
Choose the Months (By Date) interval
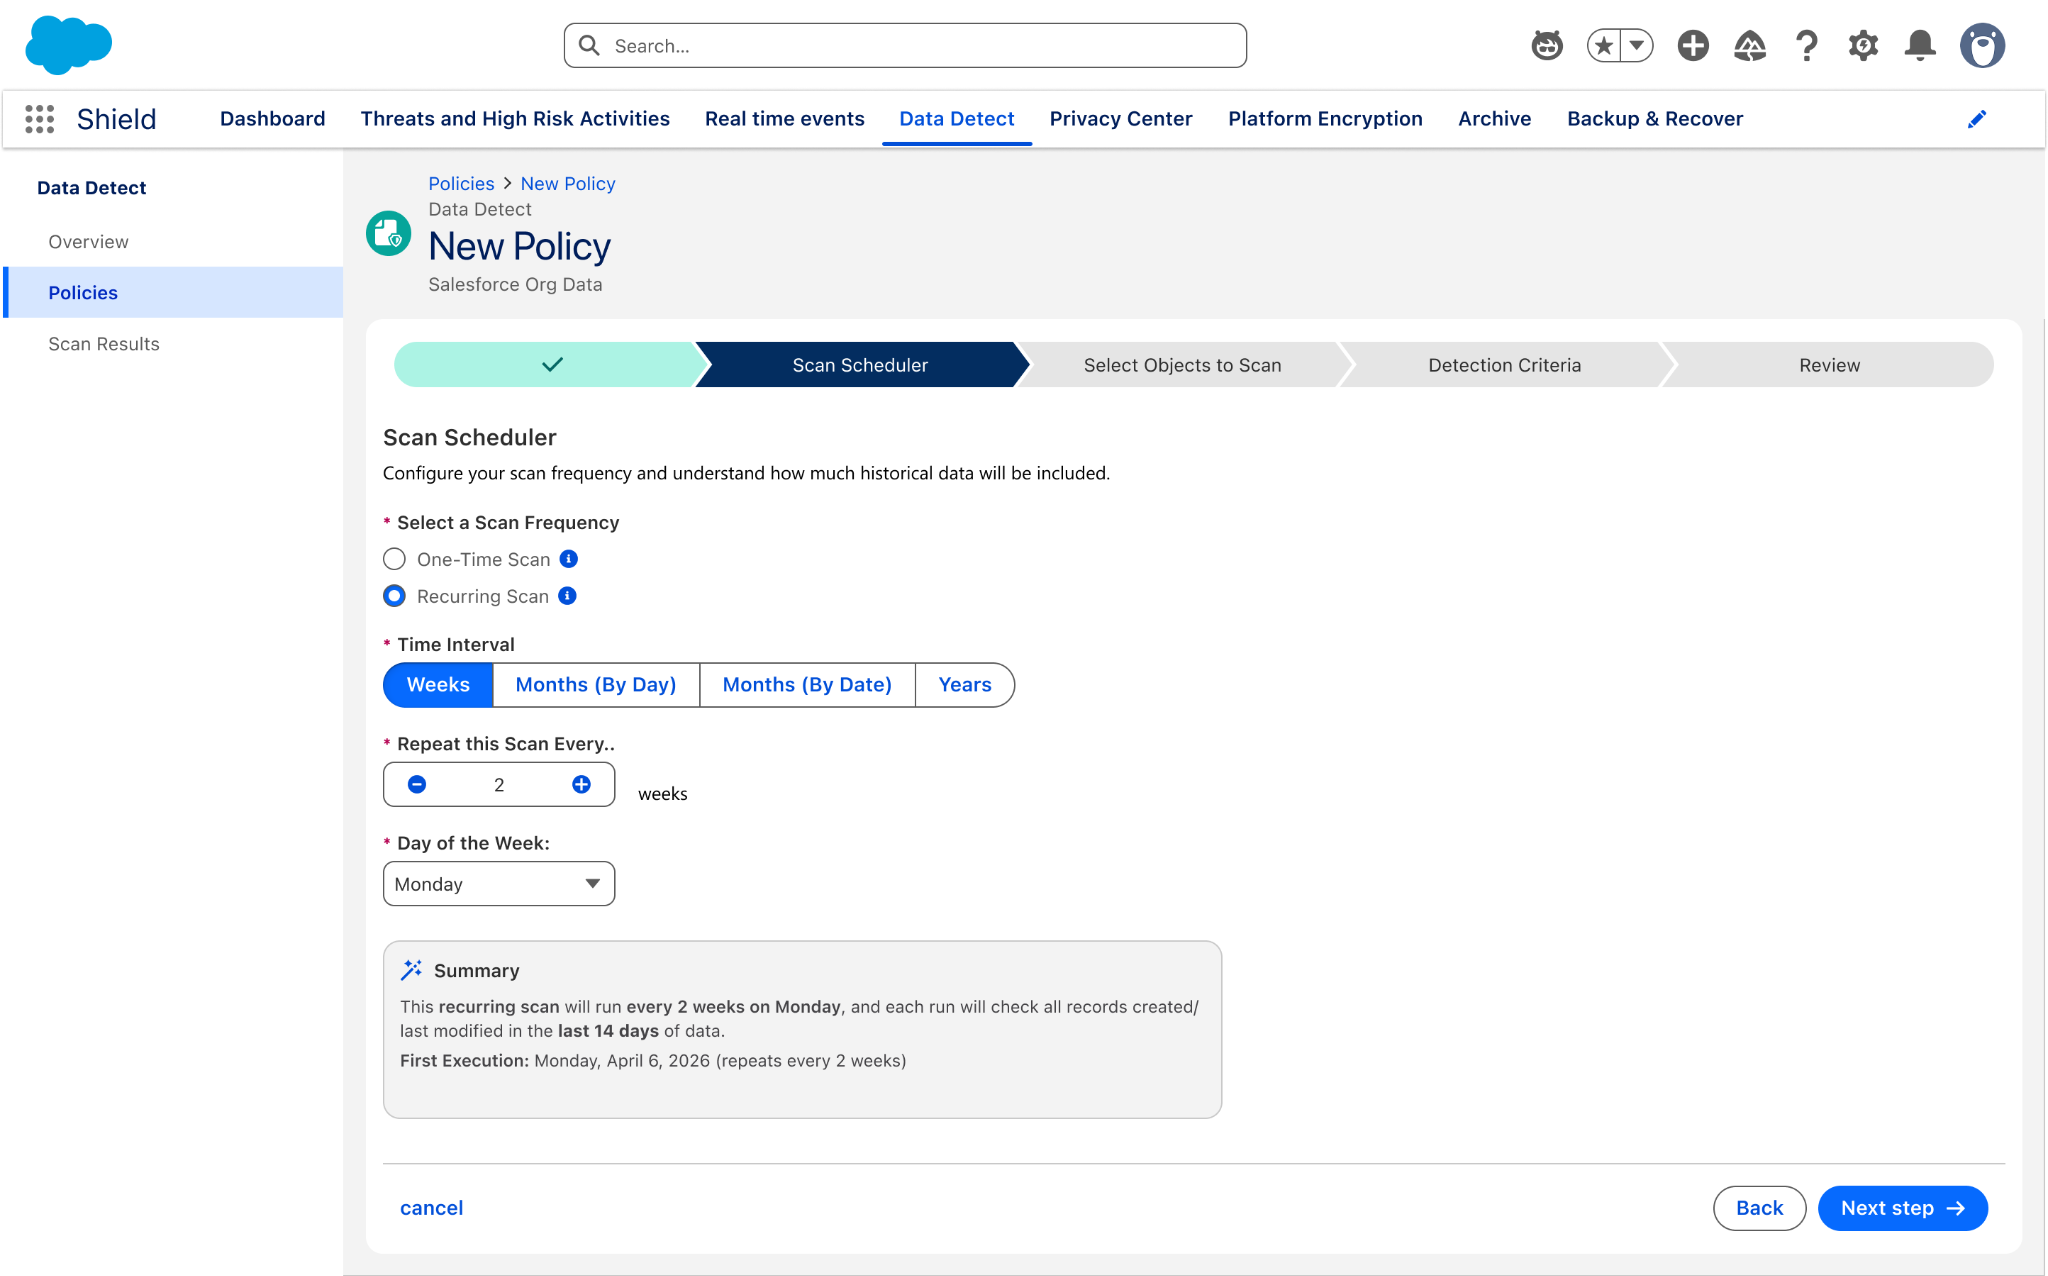coord(807,685)
